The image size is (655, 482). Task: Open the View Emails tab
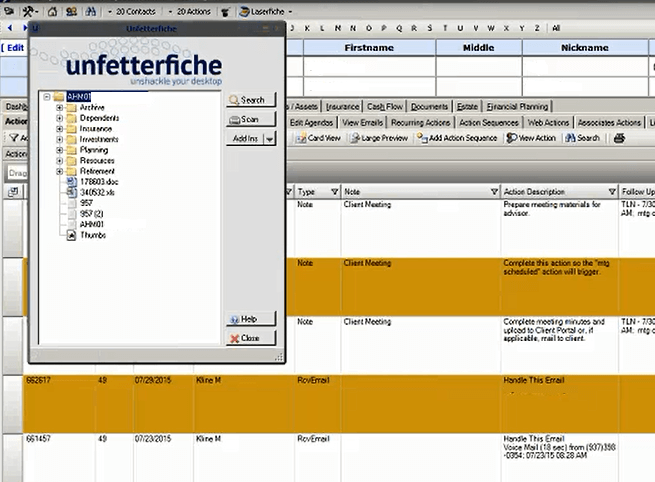coord(362,123)
